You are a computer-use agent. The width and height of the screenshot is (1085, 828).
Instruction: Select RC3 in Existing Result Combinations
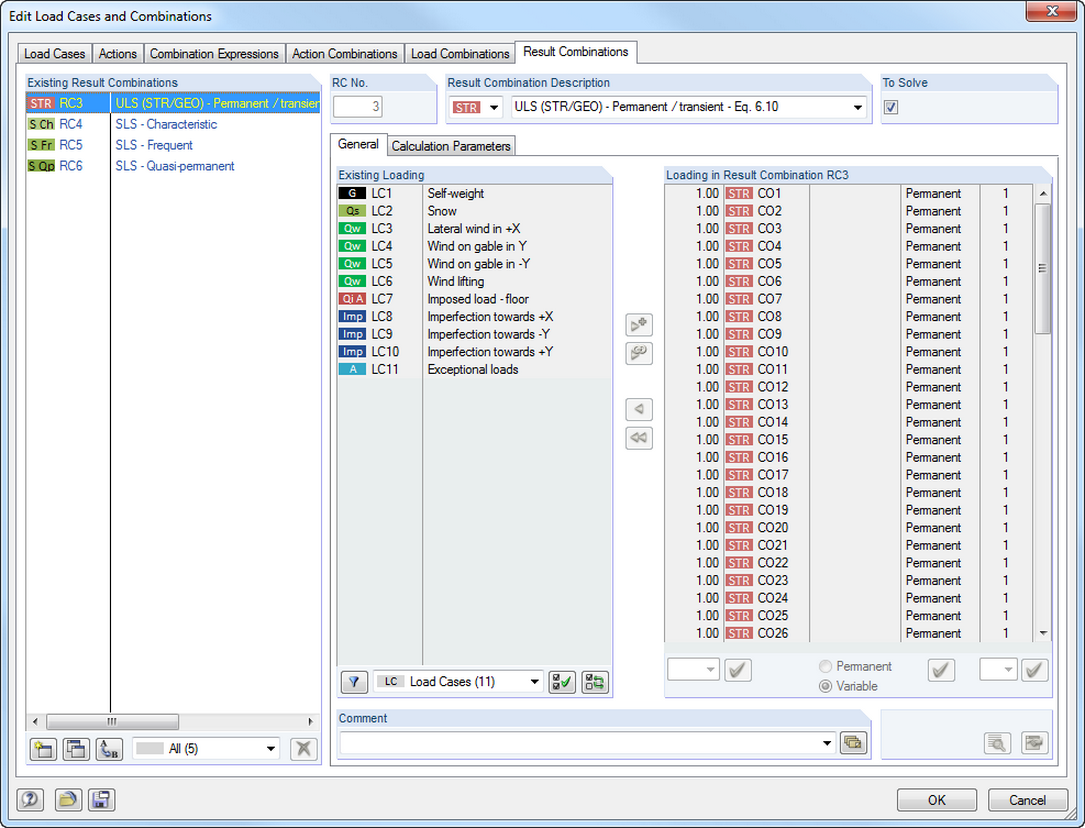coord(173,103)
